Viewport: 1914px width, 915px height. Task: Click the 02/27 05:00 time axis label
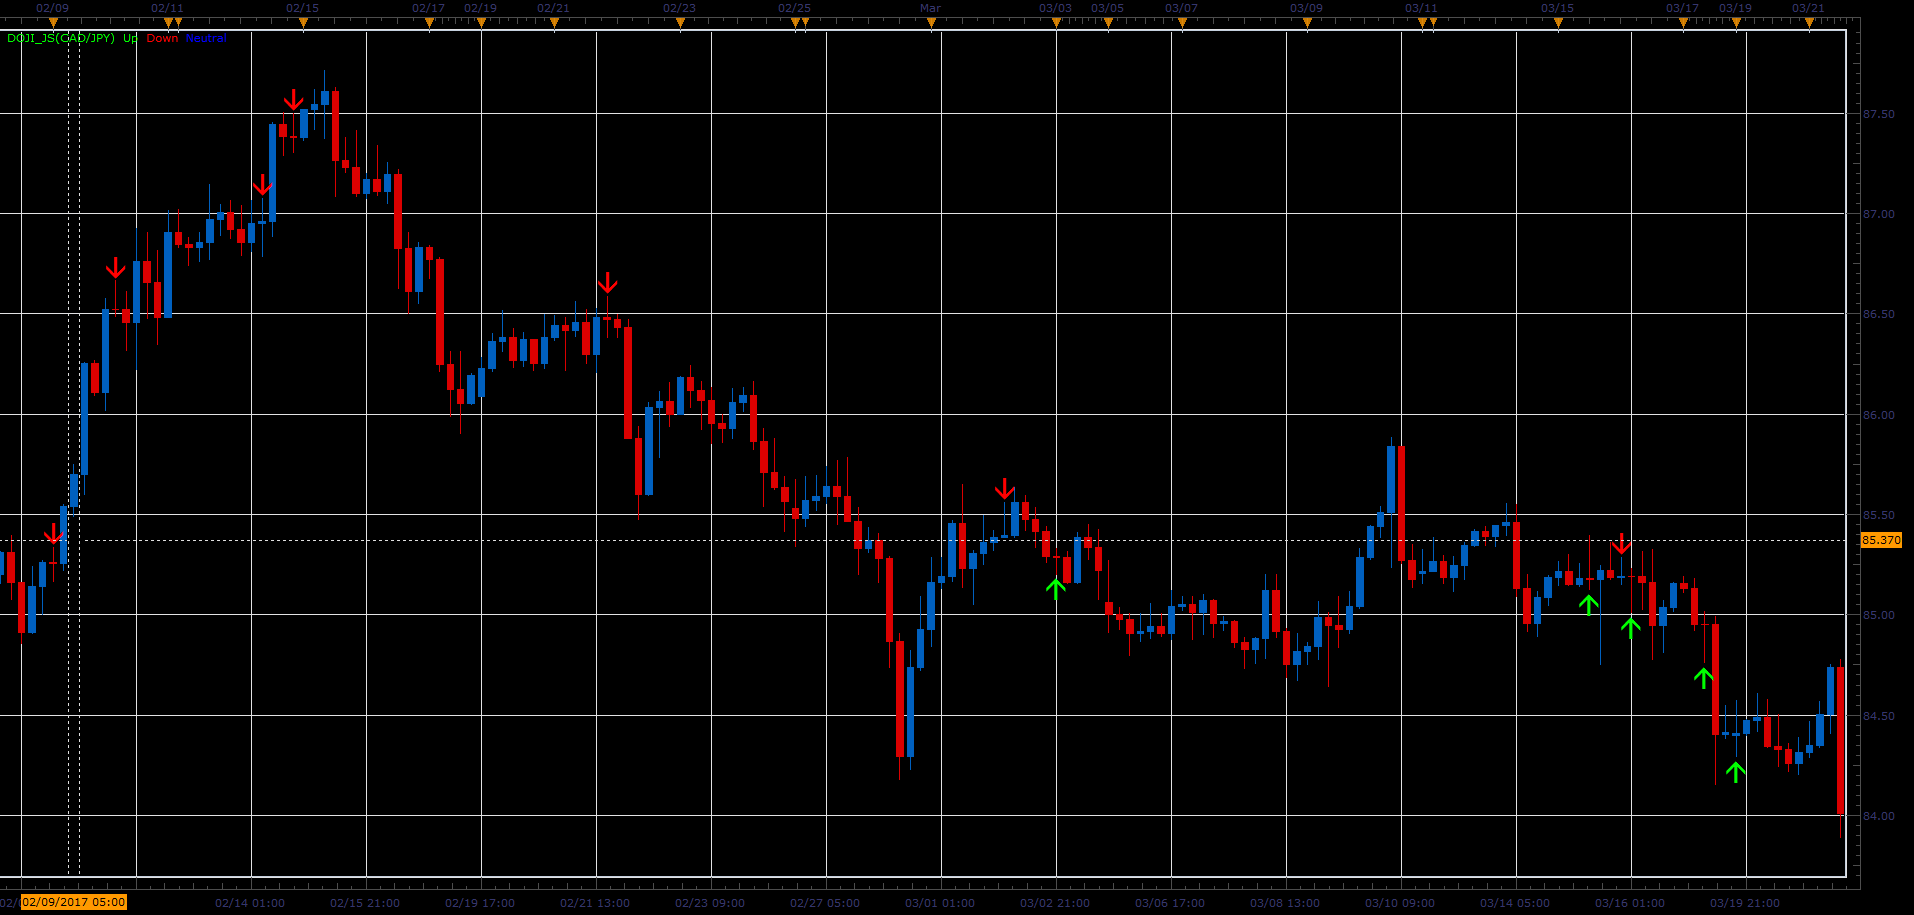click(825, 903)
